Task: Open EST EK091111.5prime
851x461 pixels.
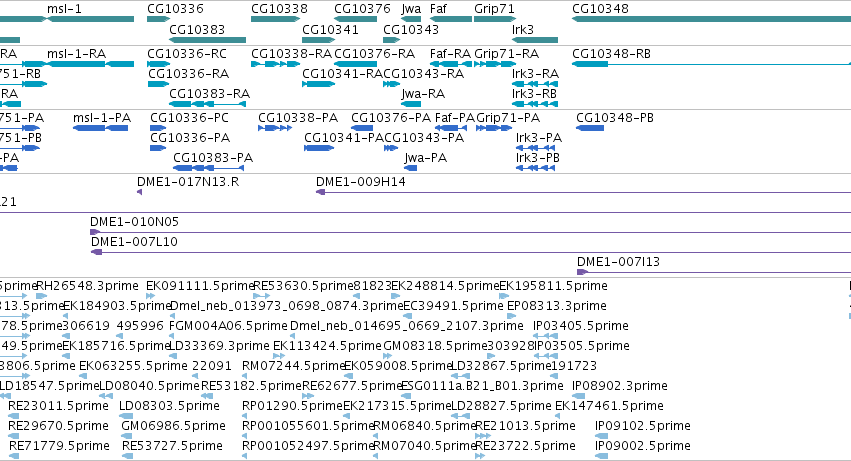Action: tap(151, 296)
